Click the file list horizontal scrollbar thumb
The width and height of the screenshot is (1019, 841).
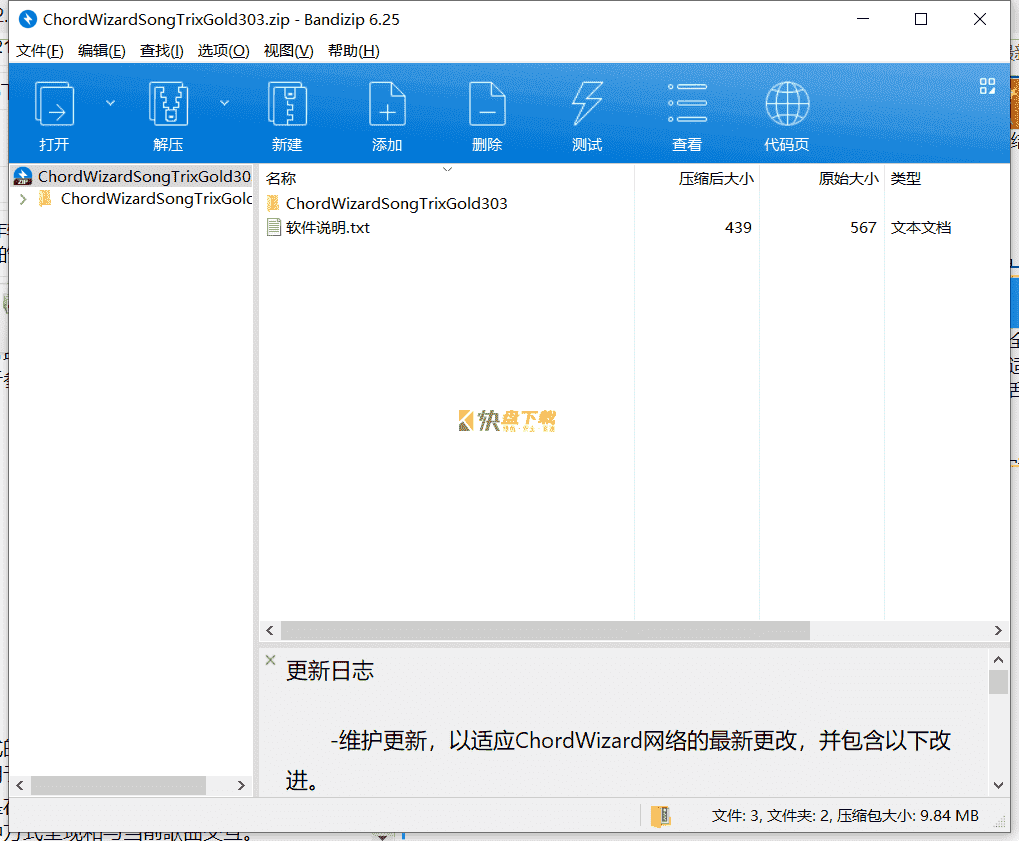(545, 630)
